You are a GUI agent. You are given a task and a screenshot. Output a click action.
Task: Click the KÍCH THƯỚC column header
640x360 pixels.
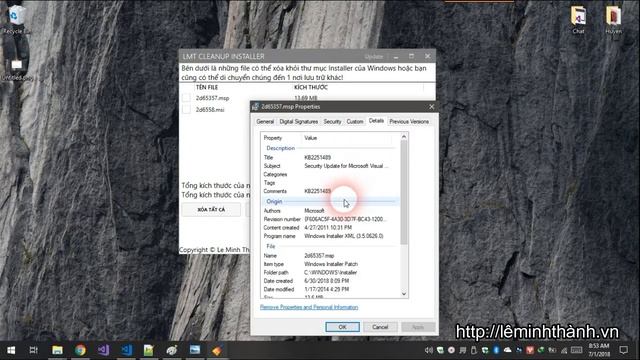311,87
